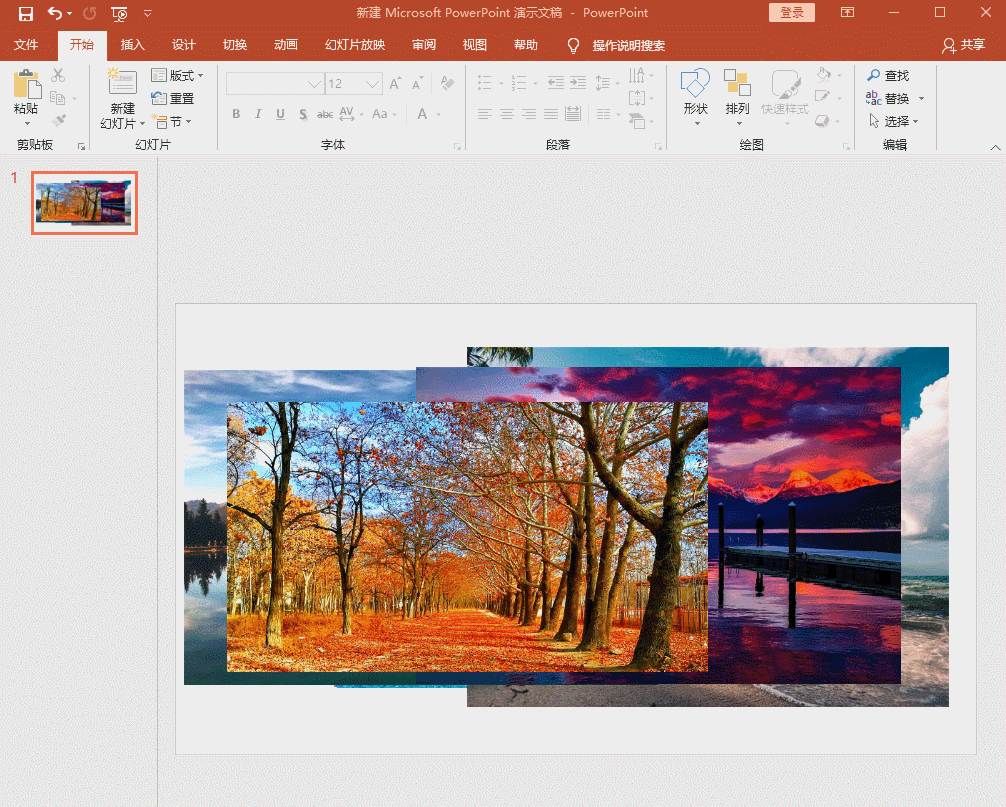Expand the Select (选择) dropdown
Viewport: 1006px width, 807px height.
(914, 122)
